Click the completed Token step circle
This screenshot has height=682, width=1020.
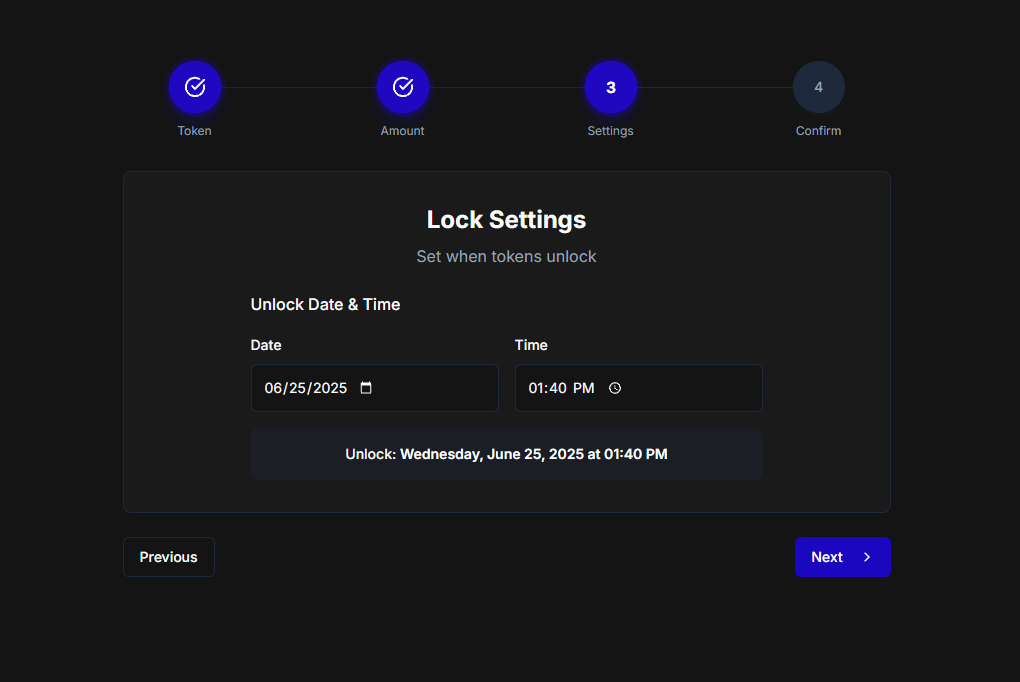(x=195, y=87)
